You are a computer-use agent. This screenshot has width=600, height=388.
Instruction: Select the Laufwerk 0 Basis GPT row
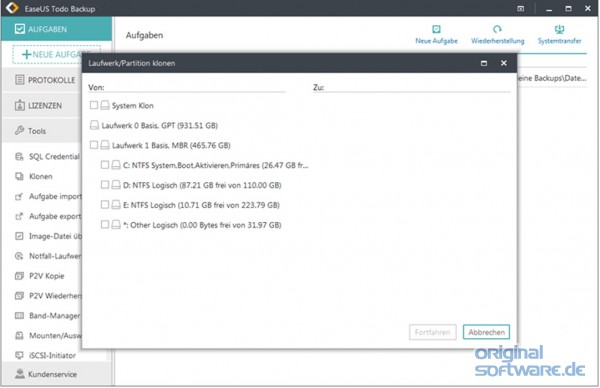160,125
